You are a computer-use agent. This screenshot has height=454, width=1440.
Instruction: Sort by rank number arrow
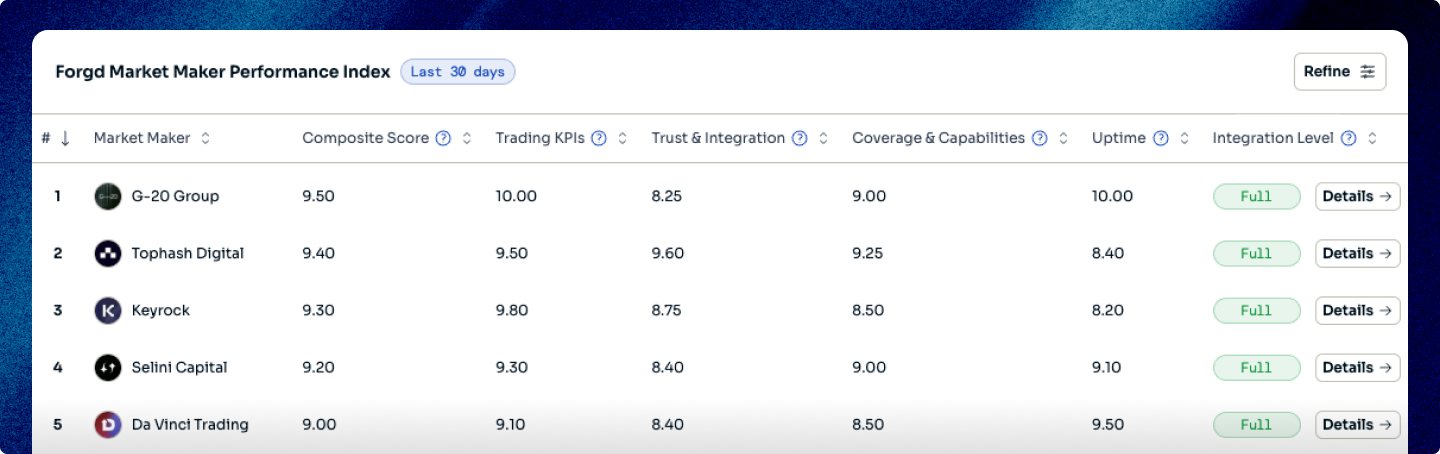coord(65,139)
